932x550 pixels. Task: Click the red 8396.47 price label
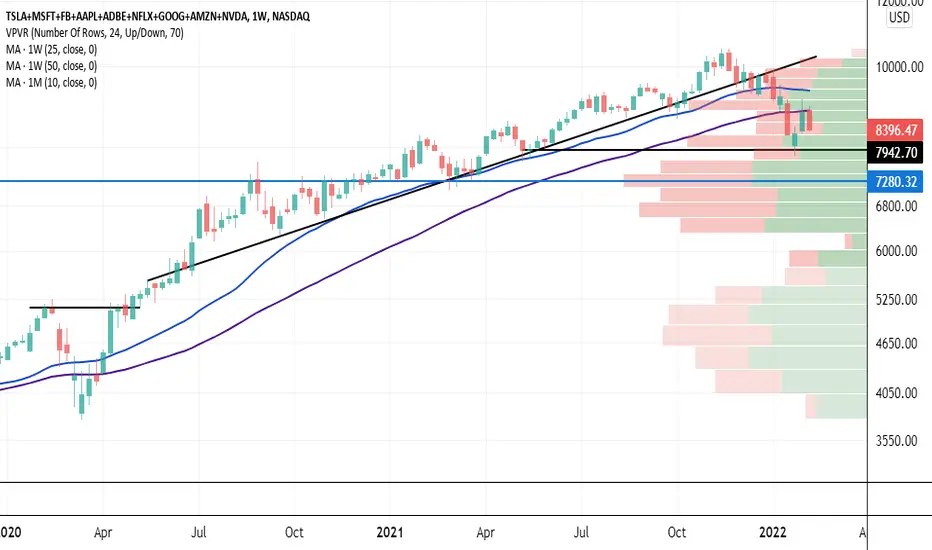[x=895, y=130]
